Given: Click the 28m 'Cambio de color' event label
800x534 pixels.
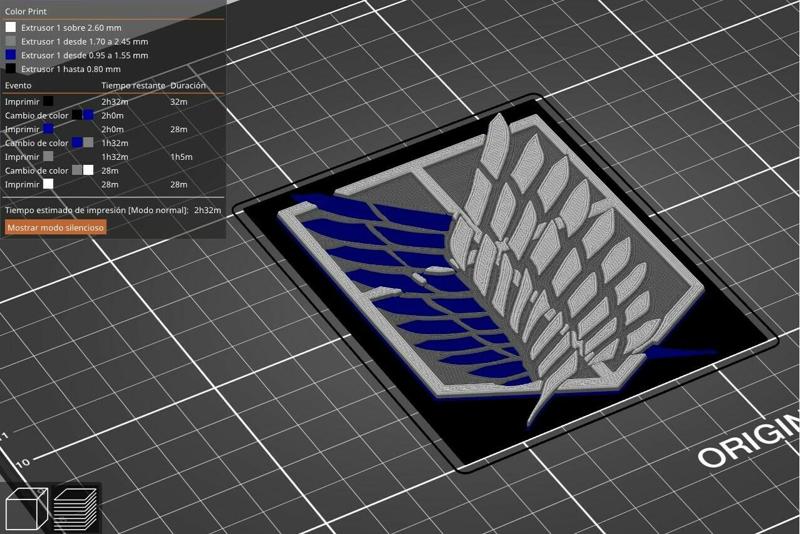Looking at the screenshot, I should pos(35,171).
